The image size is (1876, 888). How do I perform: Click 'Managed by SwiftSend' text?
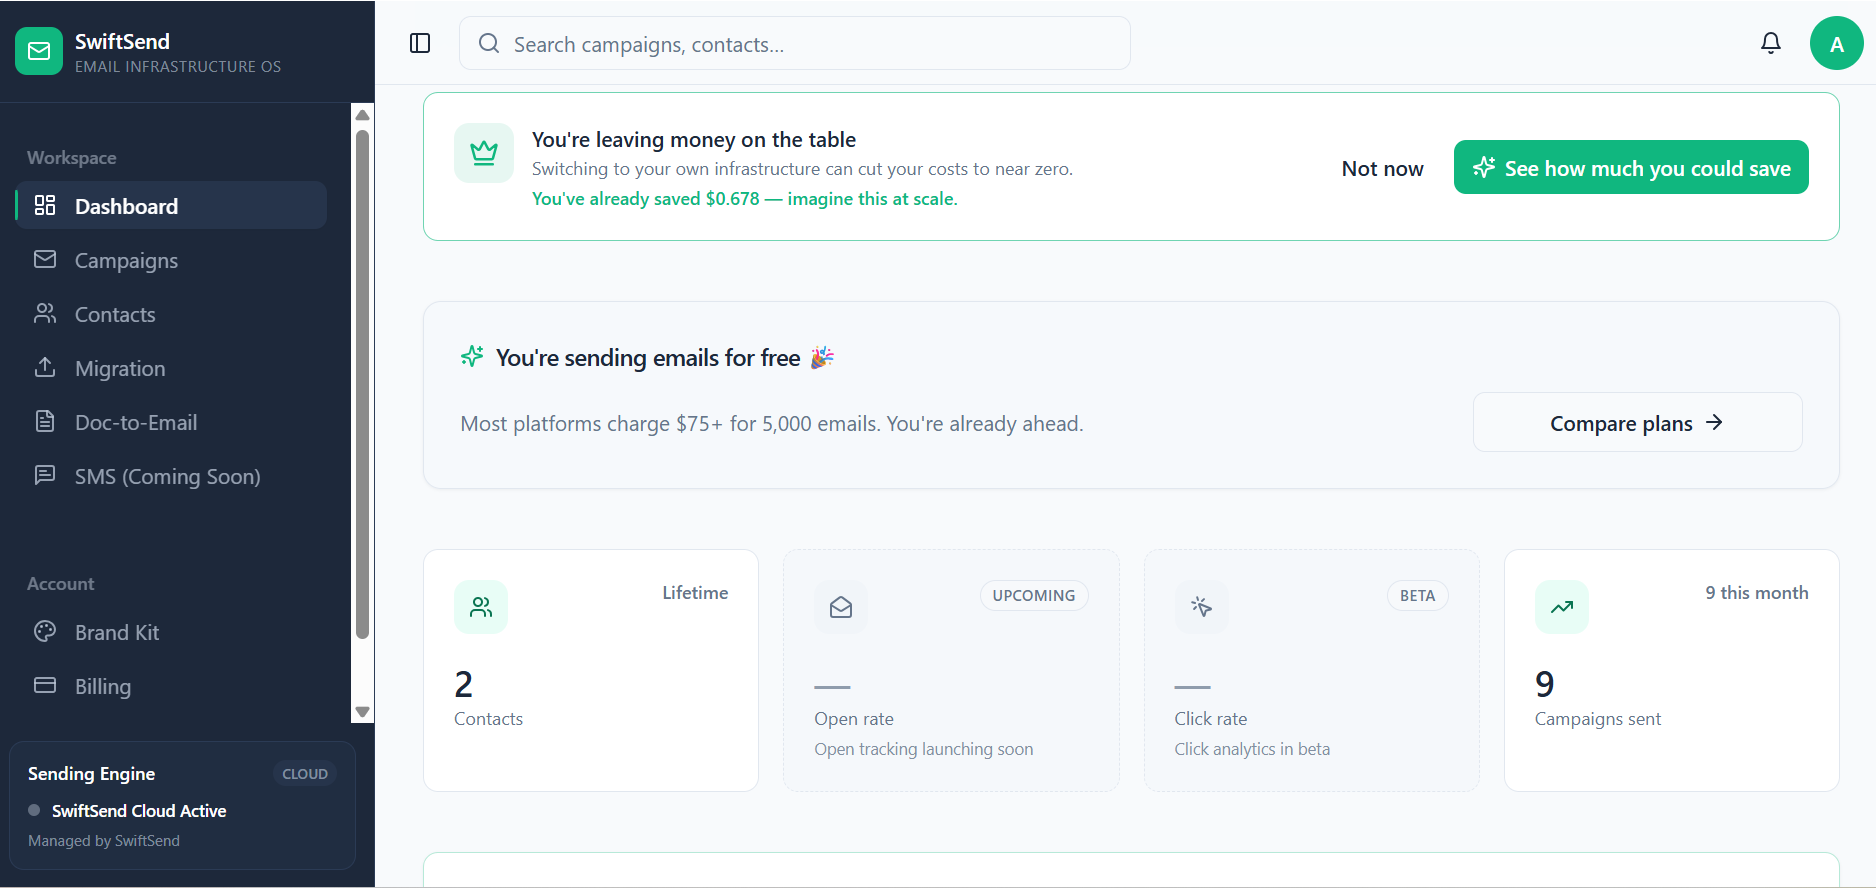pyautogui.click(x=104, y=840)
